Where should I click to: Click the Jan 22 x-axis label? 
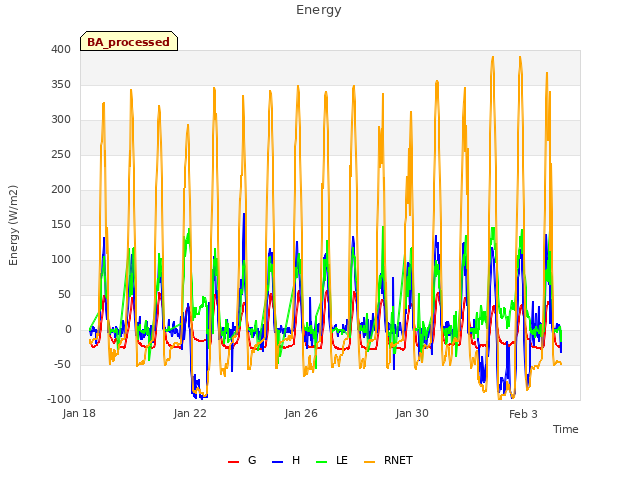click(x=190, y=413)
